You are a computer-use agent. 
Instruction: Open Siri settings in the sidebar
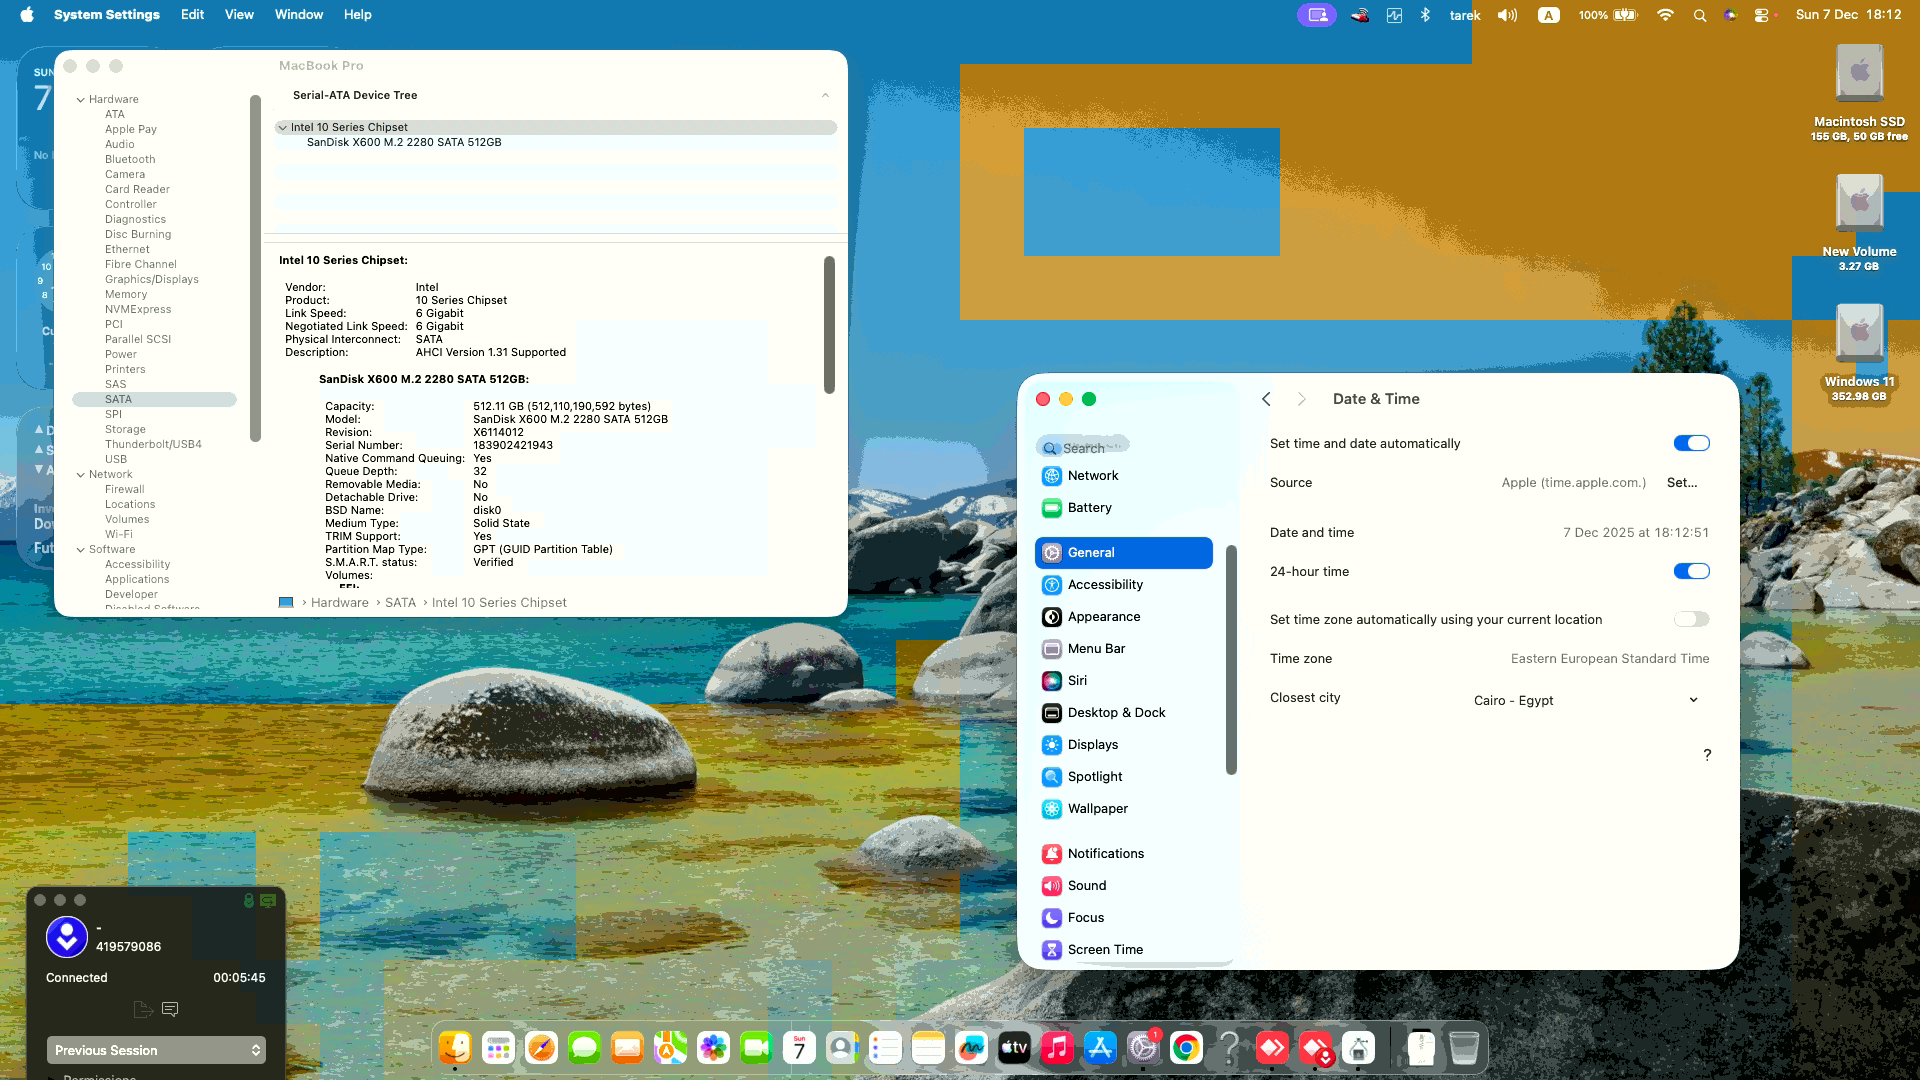click(x=1077, y=680)
